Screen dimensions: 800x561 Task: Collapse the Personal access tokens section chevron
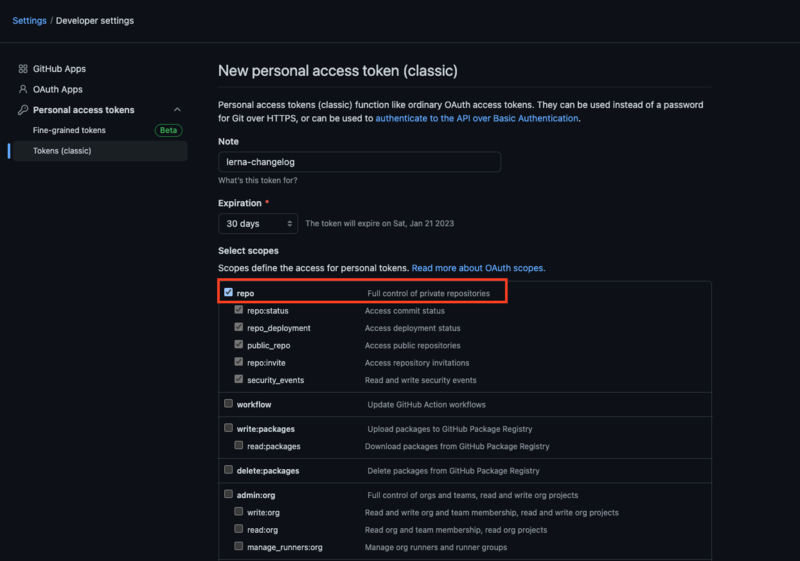tap(177, 110)
